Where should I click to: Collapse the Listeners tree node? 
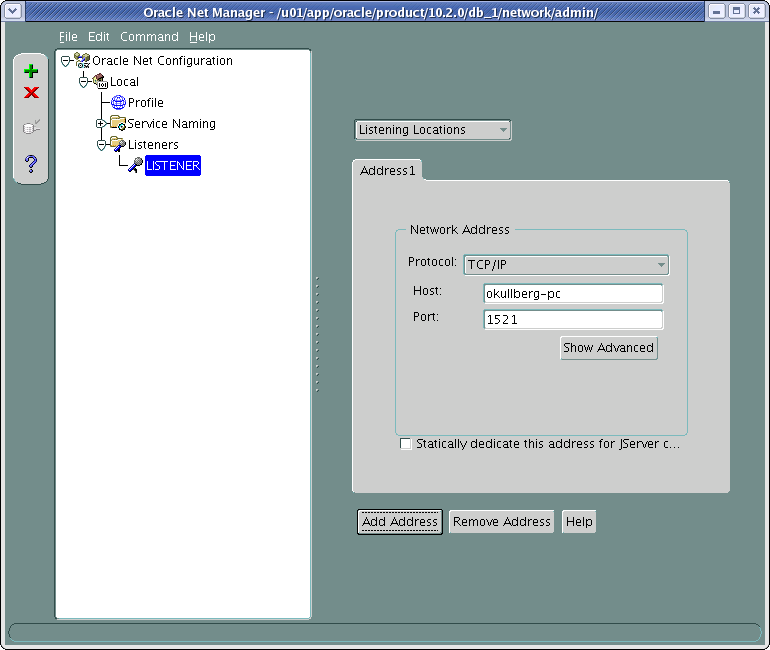[101, 145]
